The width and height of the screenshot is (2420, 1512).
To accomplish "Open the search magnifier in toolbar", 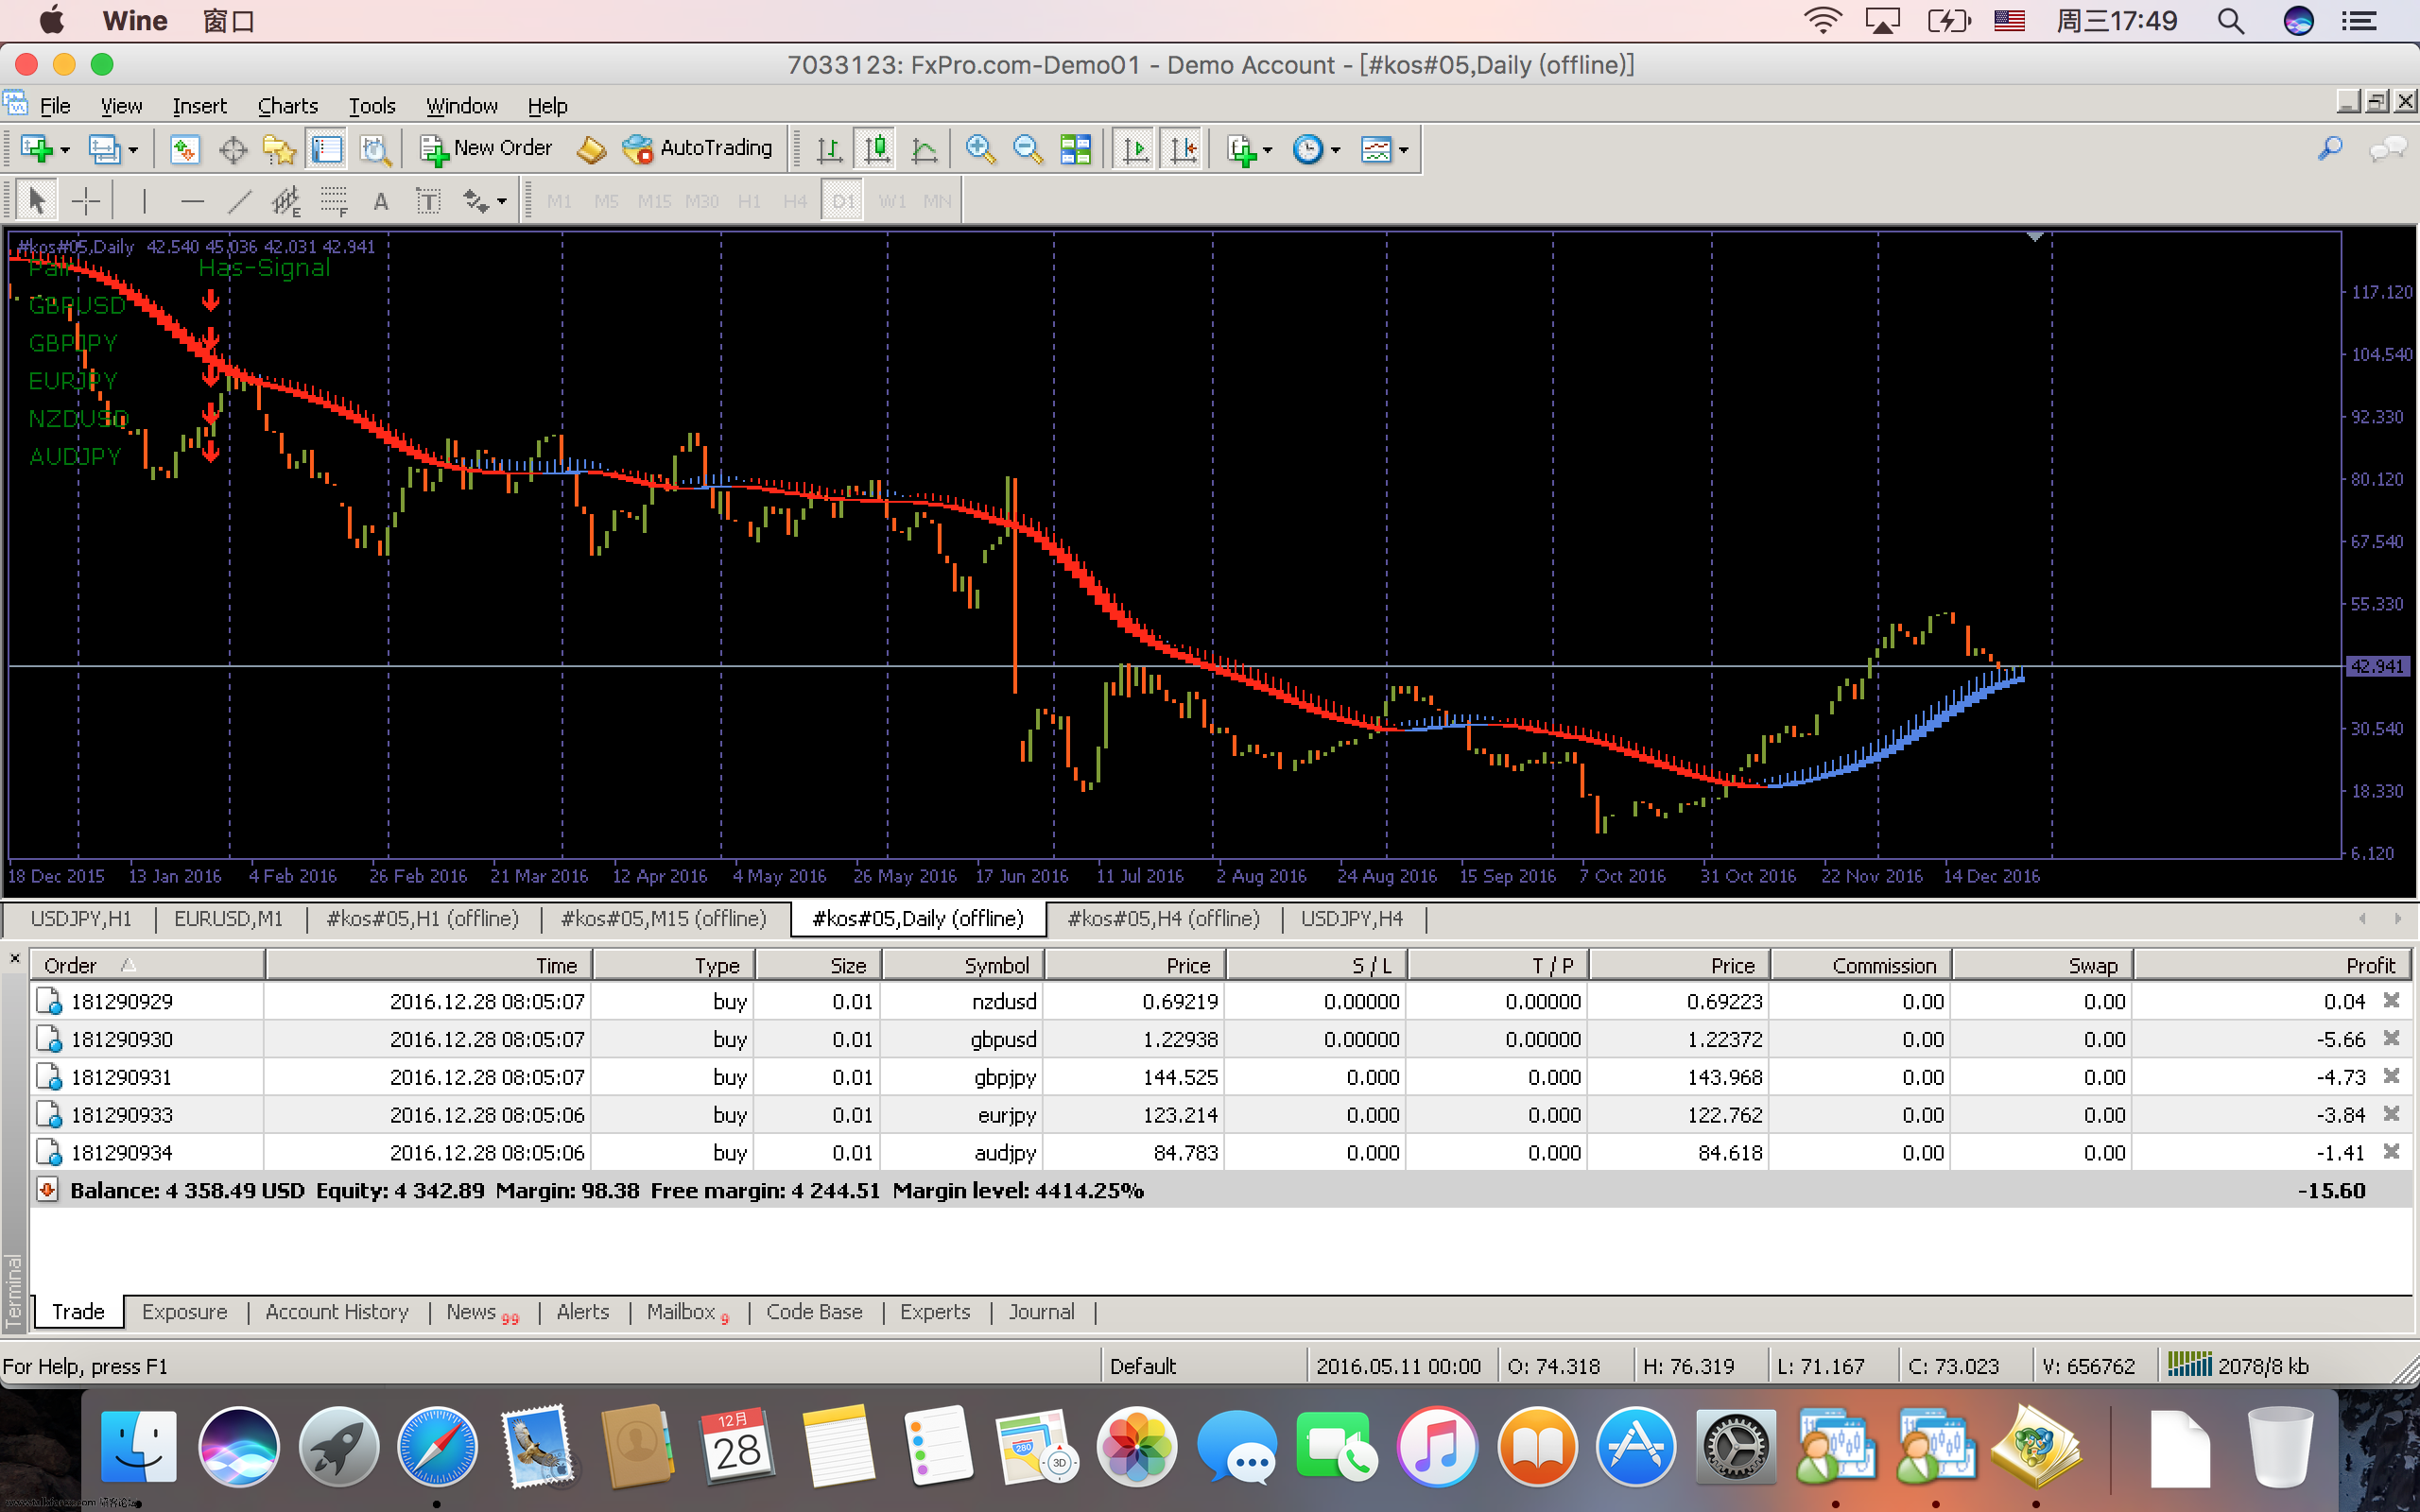I will tap(2330, 149).
